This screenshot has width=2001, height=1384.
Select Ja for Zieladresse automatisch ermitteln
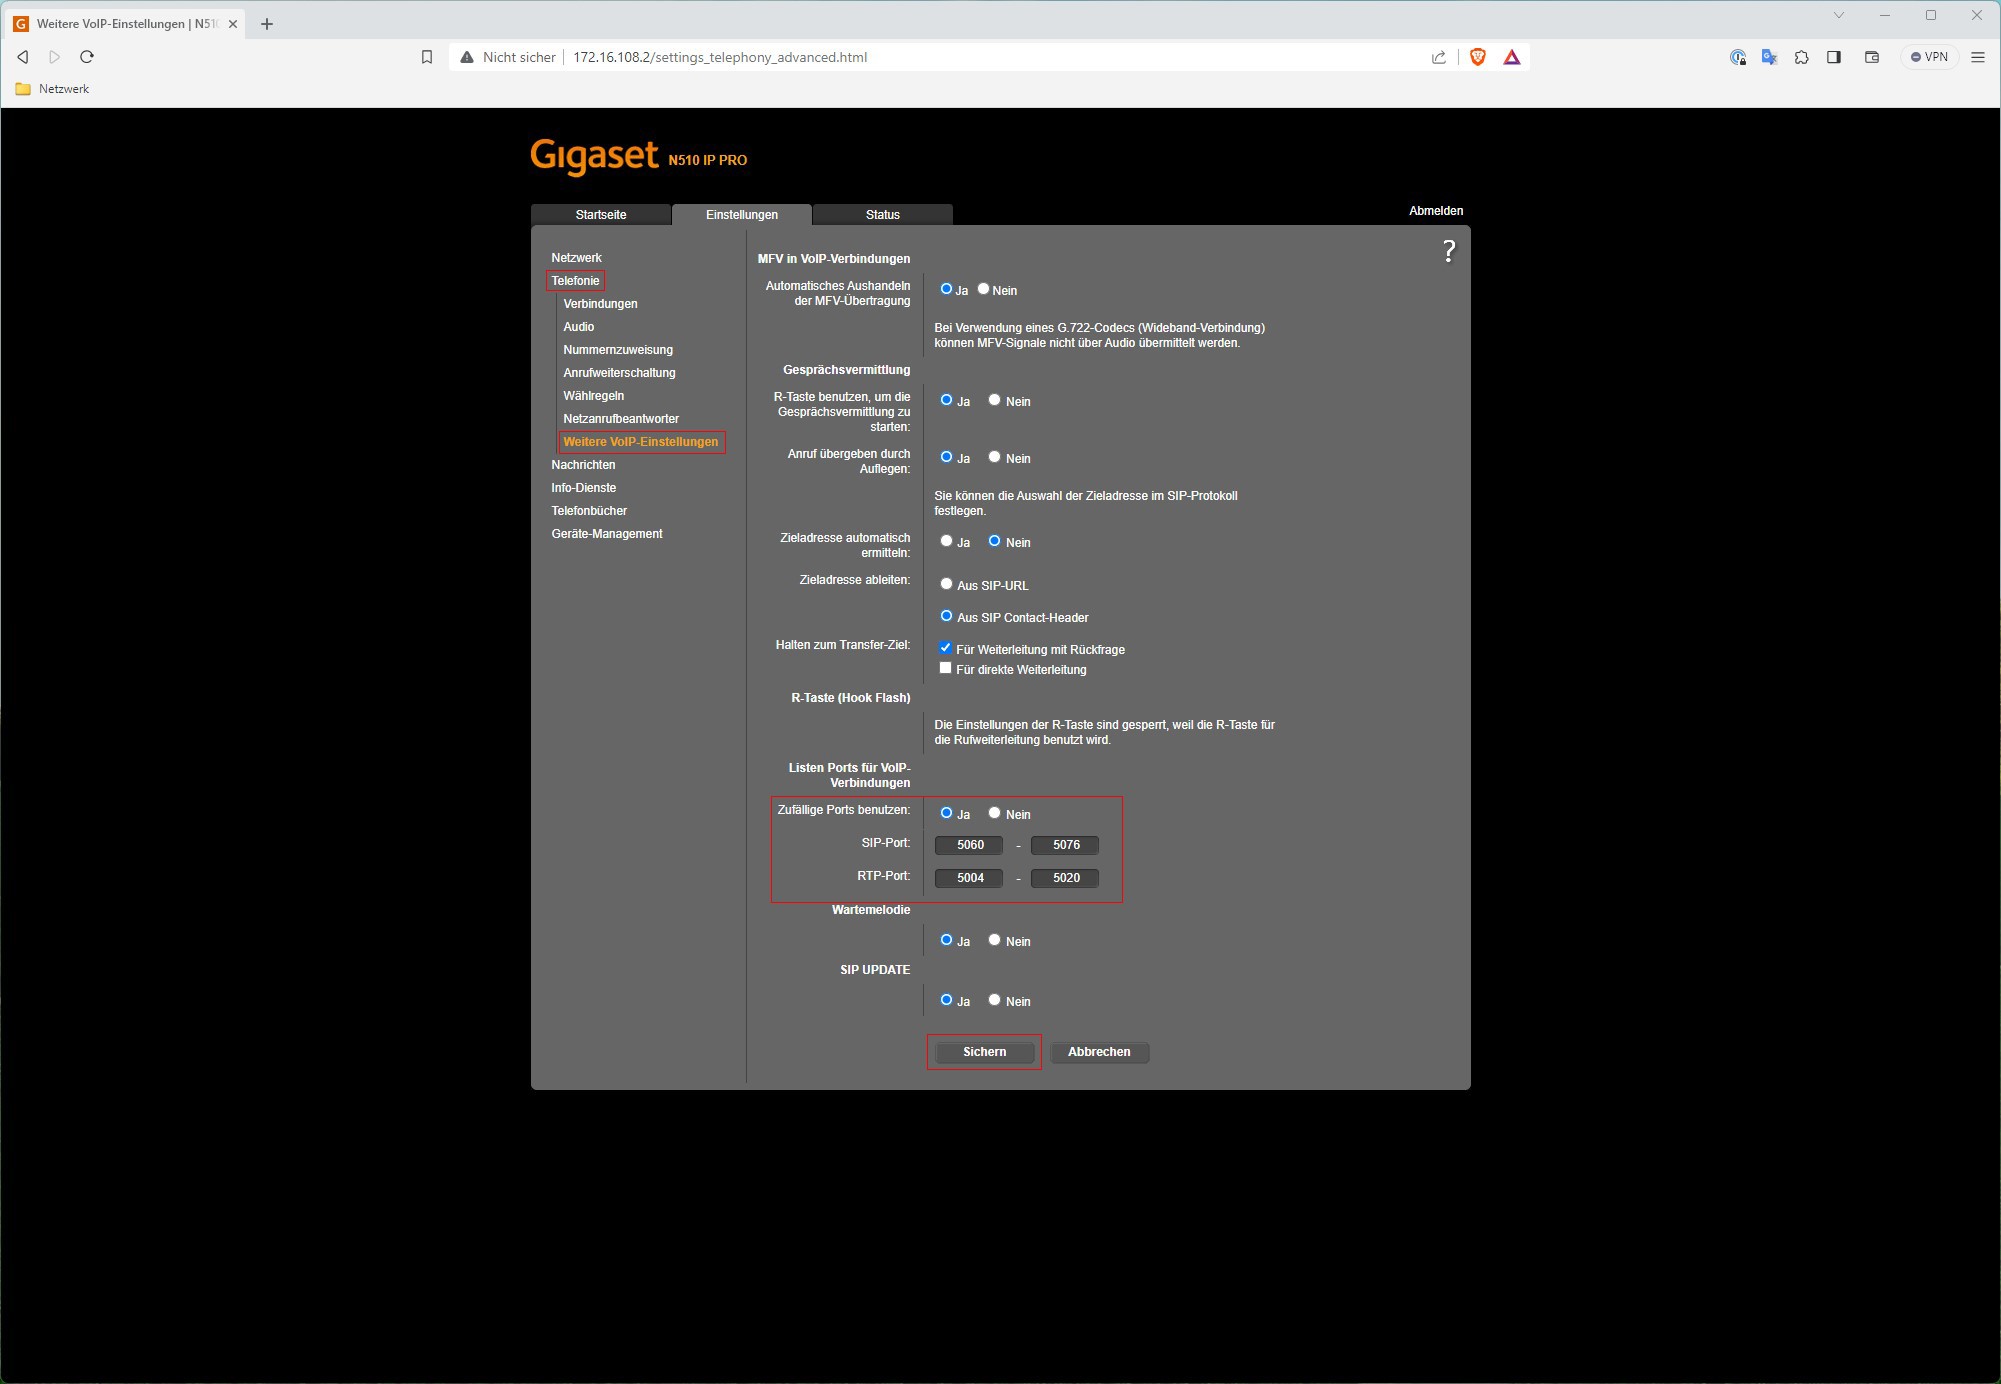pyautogui.click(x=946, y=541)
